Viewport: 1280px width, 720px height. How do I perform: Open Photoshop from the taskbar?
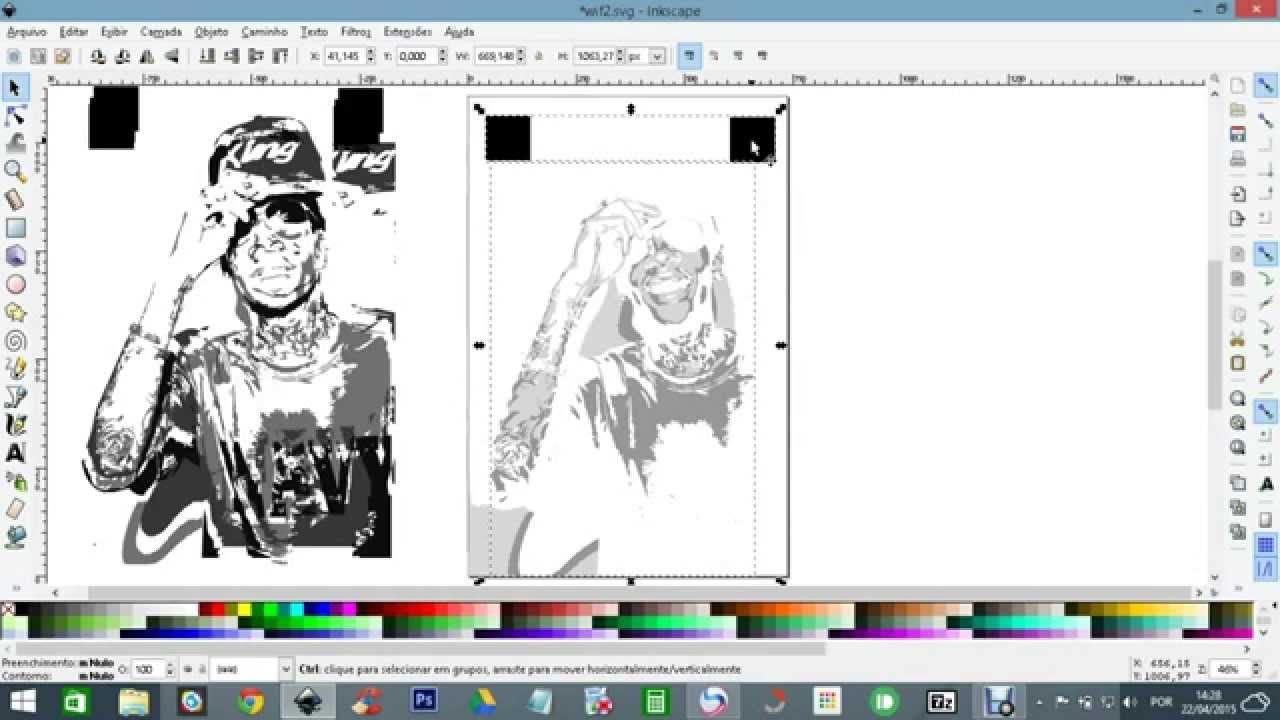tap(424, 701)
